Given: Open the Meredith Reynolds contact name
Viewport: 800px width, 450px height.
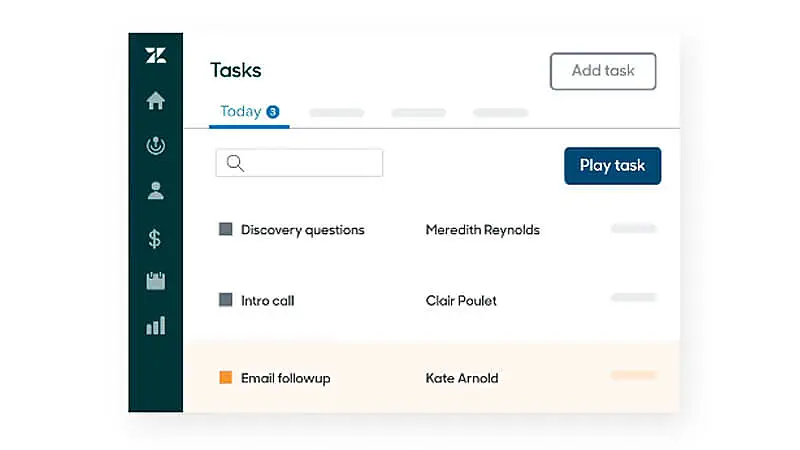Looking at the screenshot, I should click(x=482, y=230).
